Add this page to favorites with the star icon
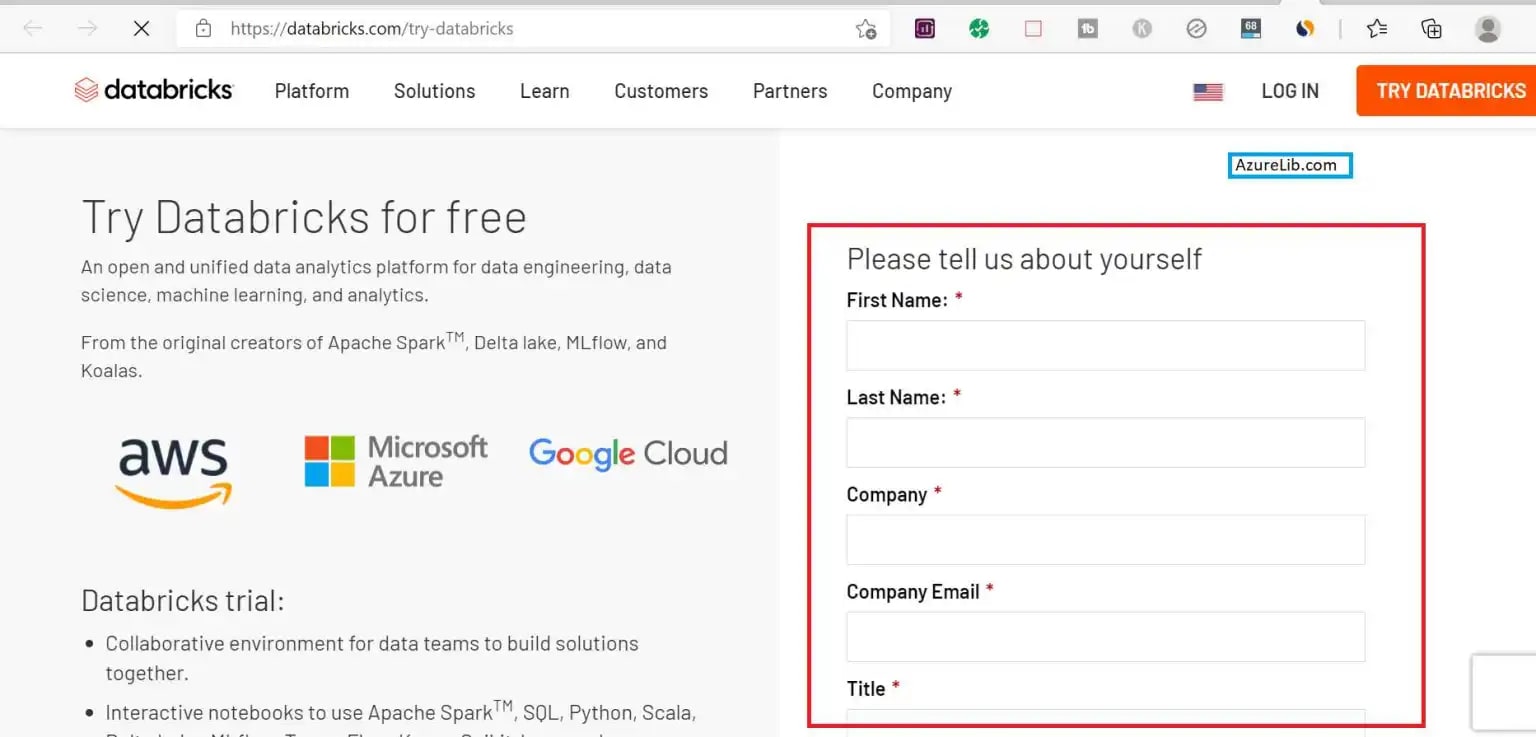Image resolution: width=1536 pixels, height=737 pixels. tap(866, 29)
